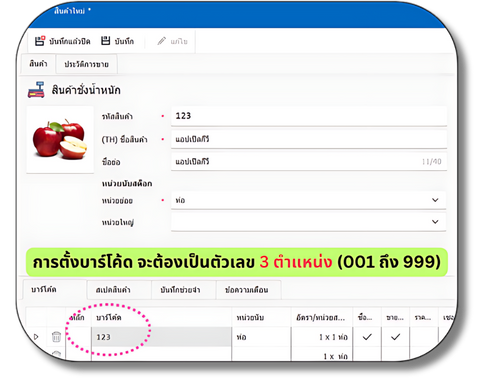490x381 pixels.
Task: Click the pencil edit icon (แก้ไข)
Action: pos(162,41)
